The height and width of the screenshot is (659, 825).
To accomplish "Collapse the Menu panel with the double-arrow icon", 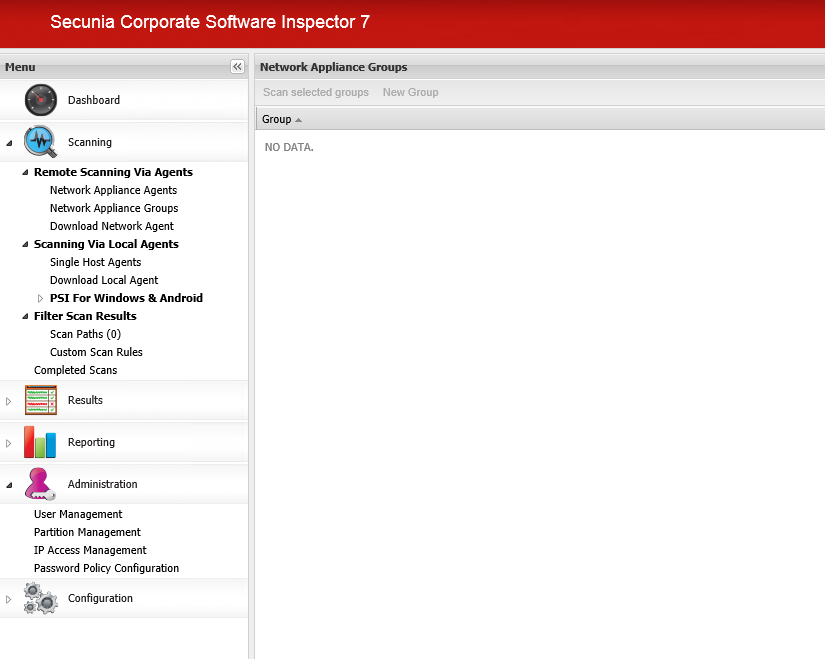I will 237,66.
